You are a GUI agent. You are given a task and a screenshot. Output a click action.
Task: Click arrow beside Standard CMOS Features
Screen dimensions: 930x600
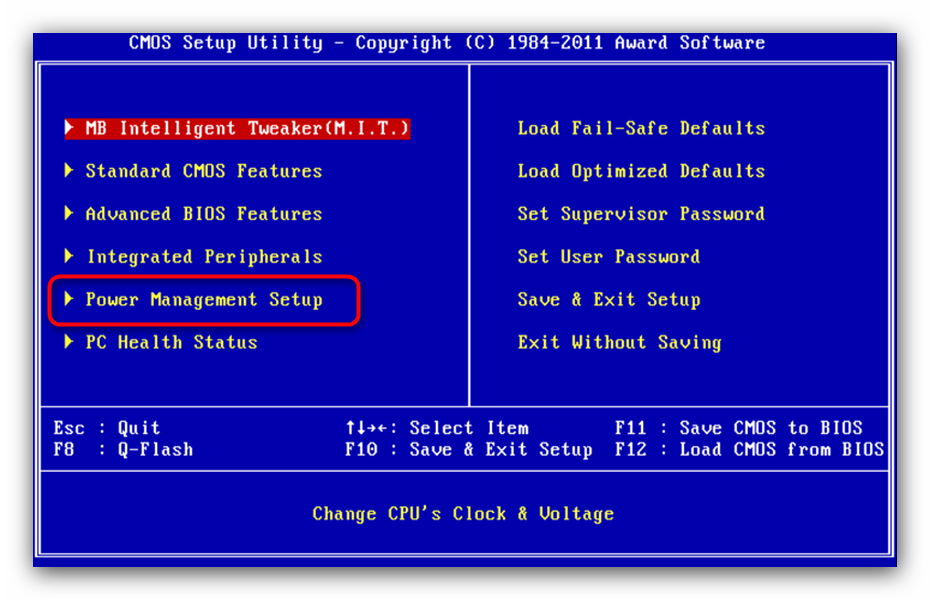click(x=69, y=171)
